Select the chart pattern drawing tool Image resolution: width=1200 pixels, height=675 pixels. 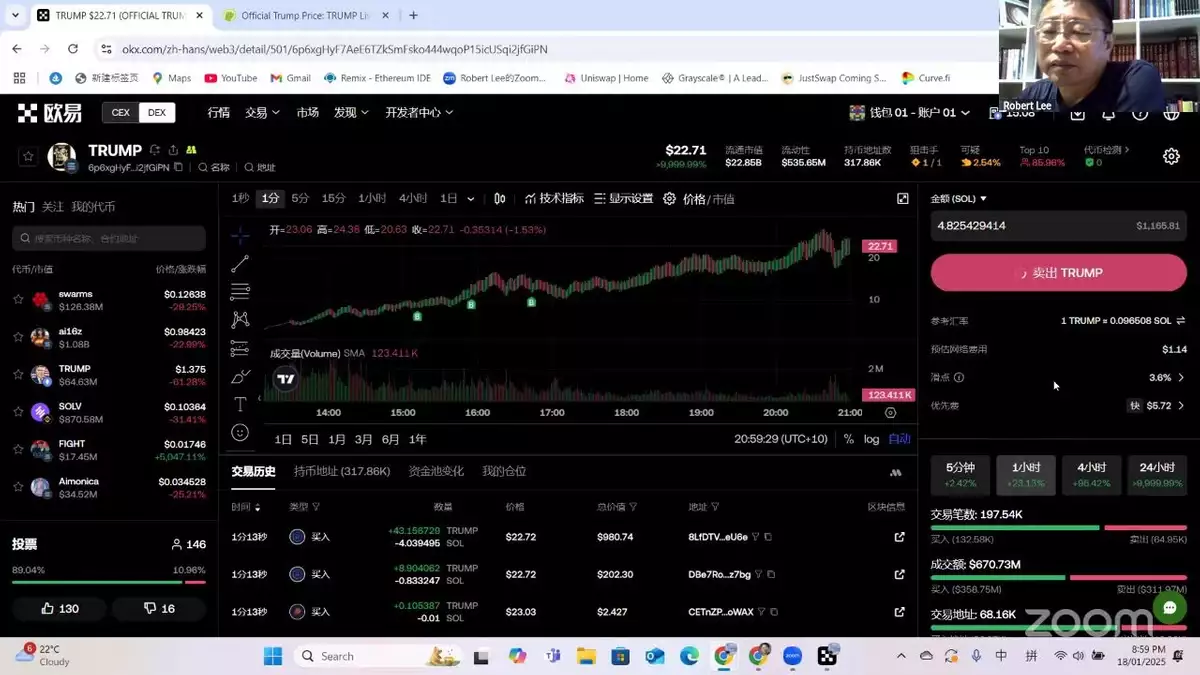coord(240,320)
